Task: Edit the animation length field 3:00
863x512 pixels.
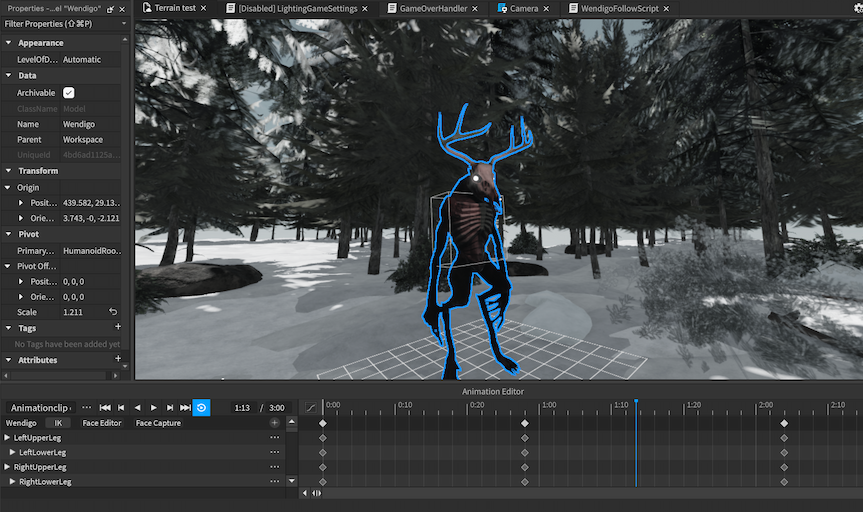Action: click(277, 408)
